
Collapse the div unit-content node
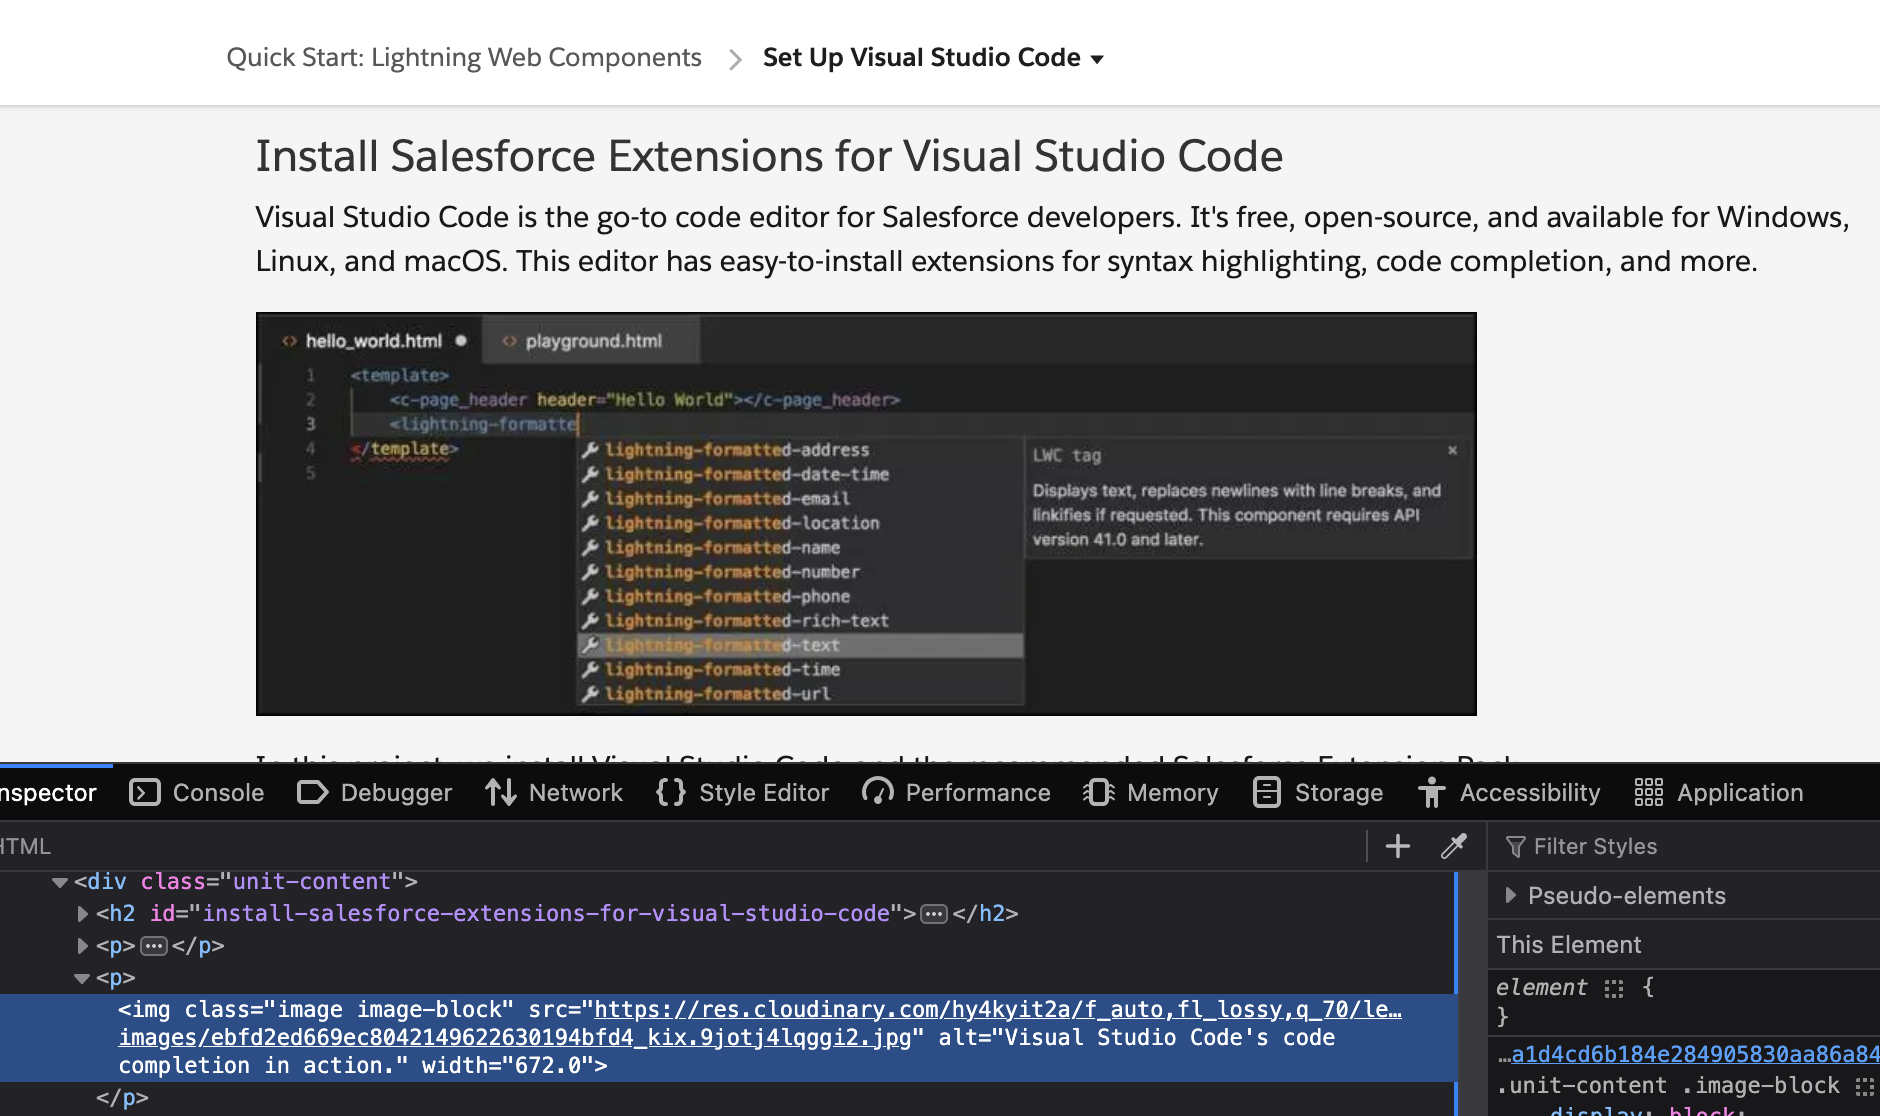(60, 882)
